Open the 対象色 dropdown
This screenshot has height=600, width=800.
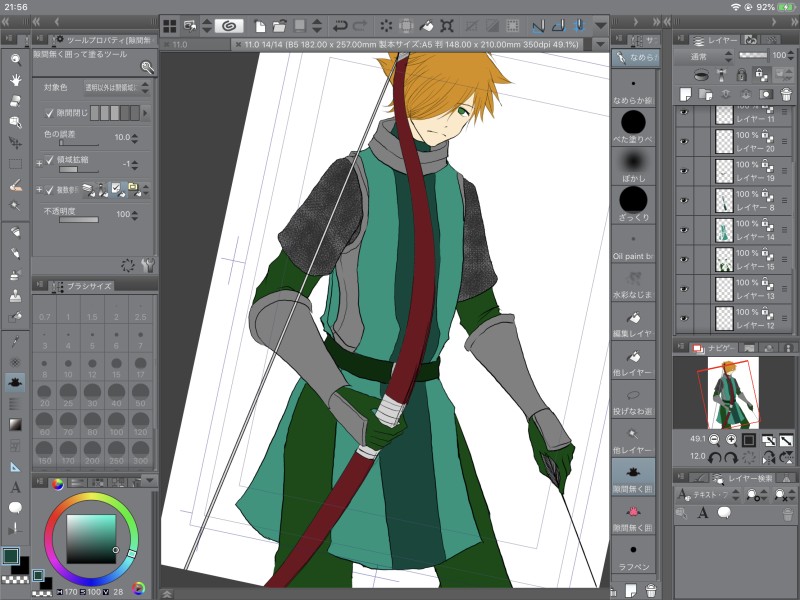tap(115, 88)
